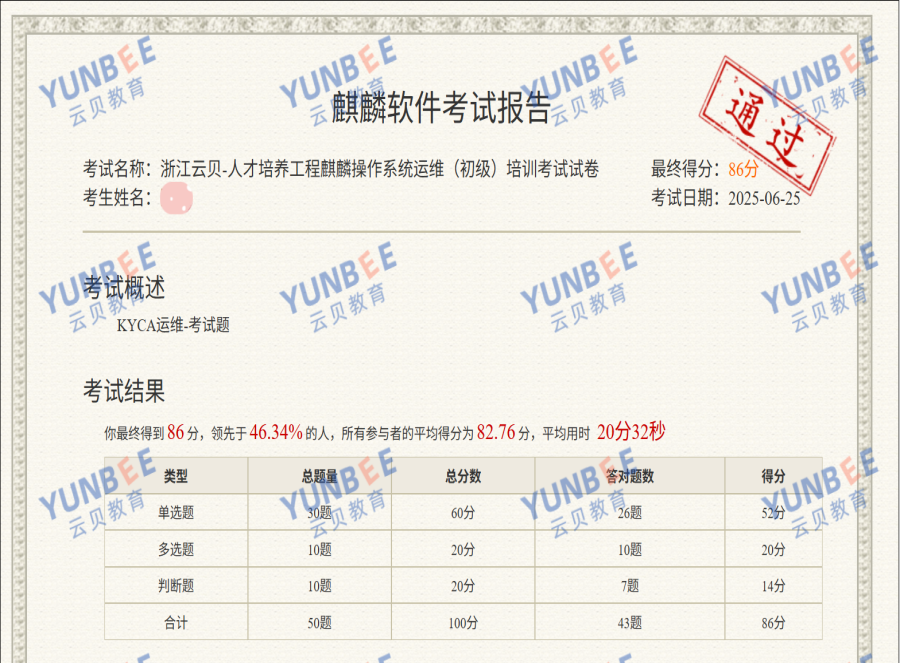Image resolution: width=900 pixels, height=663 pixels.
Task: Click 50题 in the 合计 row
Action: point(320,623)
